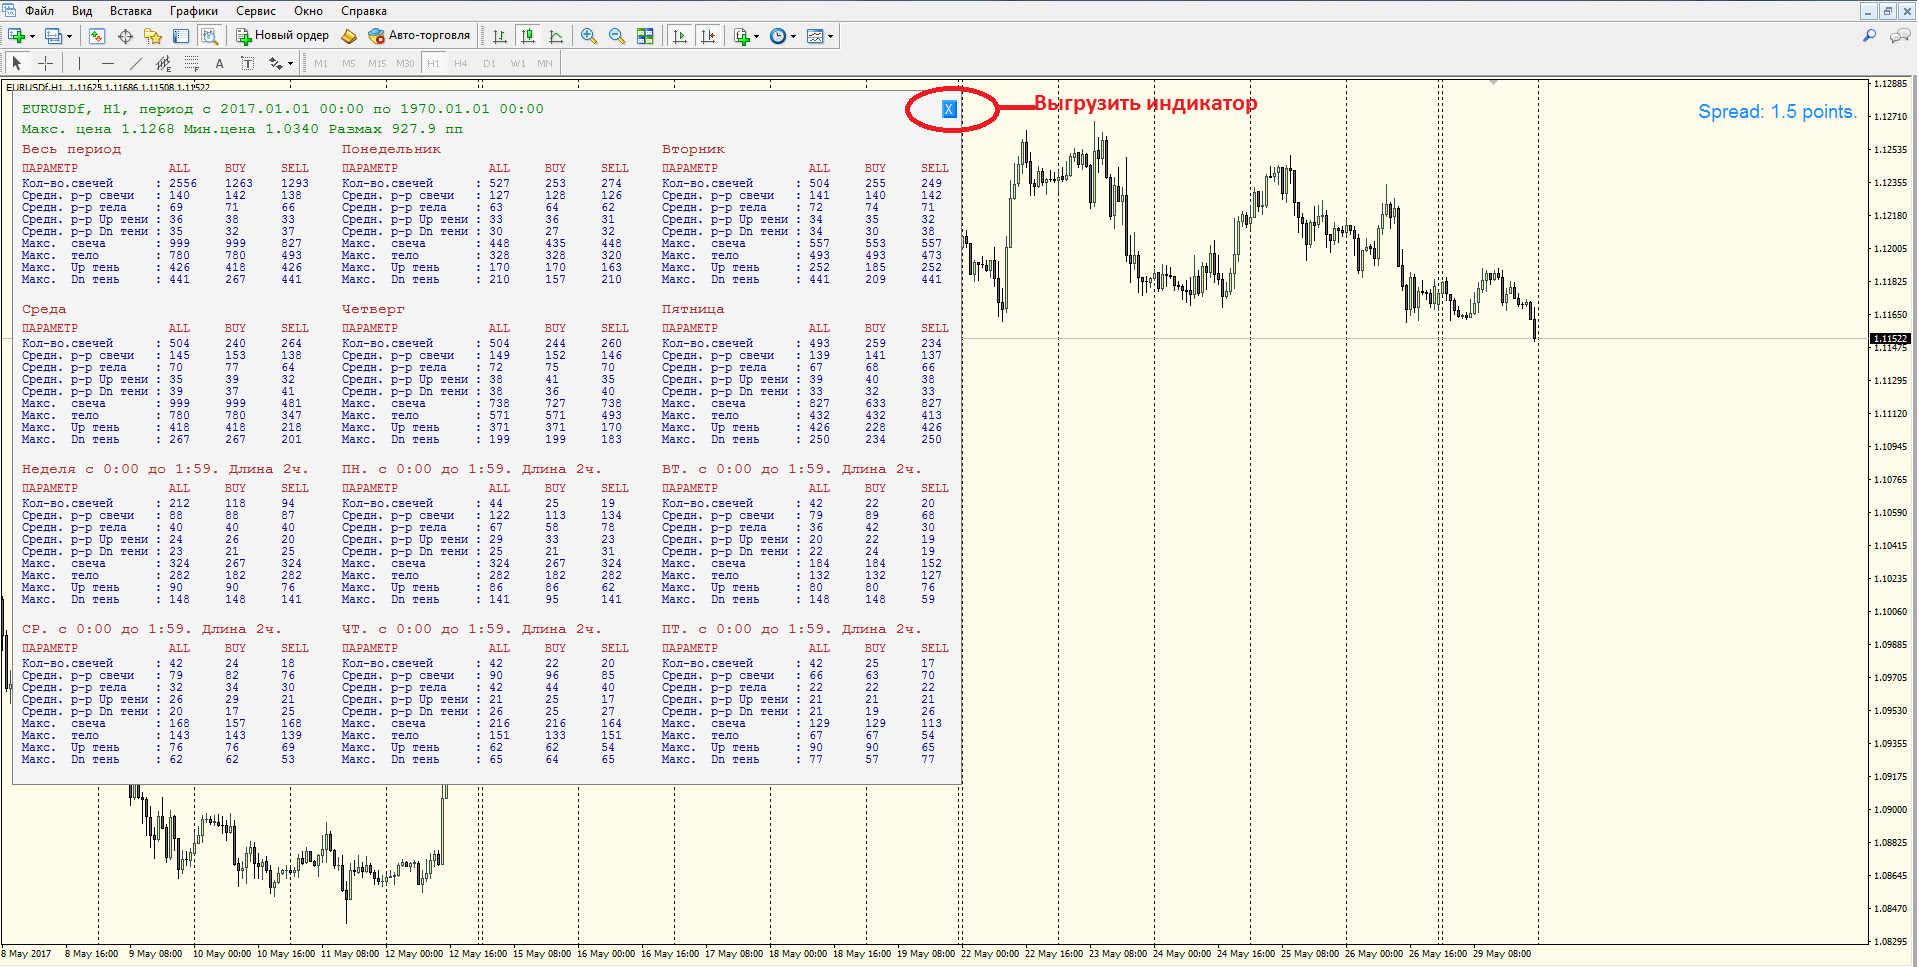Screen dimensions: 1919x967
Task: Select the Cursor arrow tool
Action: (17, 63)
